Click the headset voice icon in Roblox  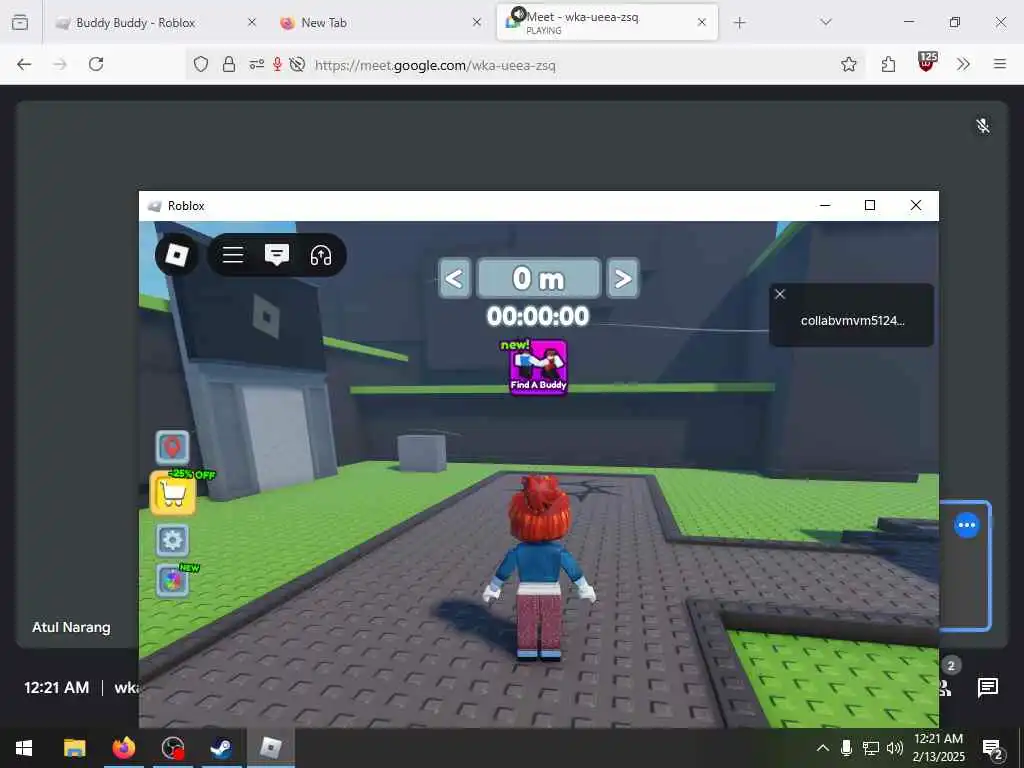(321, 255)
